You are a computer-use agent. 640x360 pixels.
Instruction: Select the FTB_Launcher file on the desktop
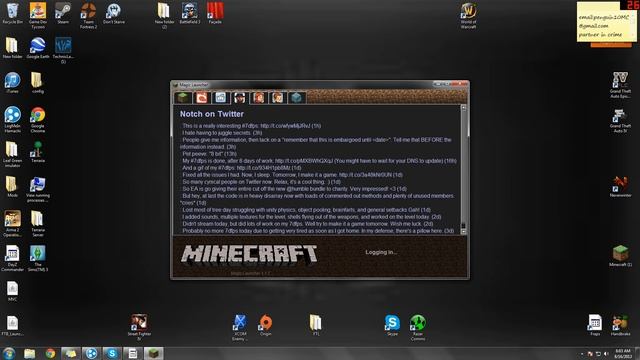coord(12,325)
